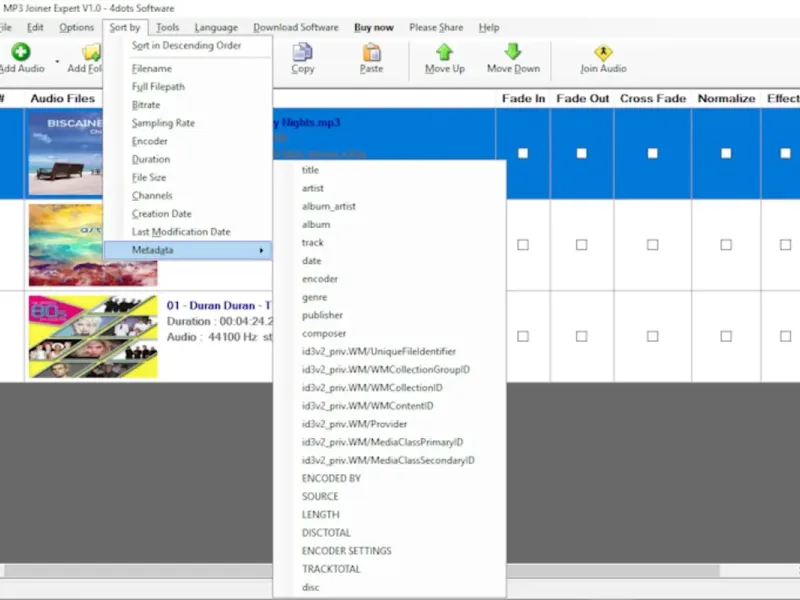
Task: Sort by metadata album
Action: click(x=389, y=224)
